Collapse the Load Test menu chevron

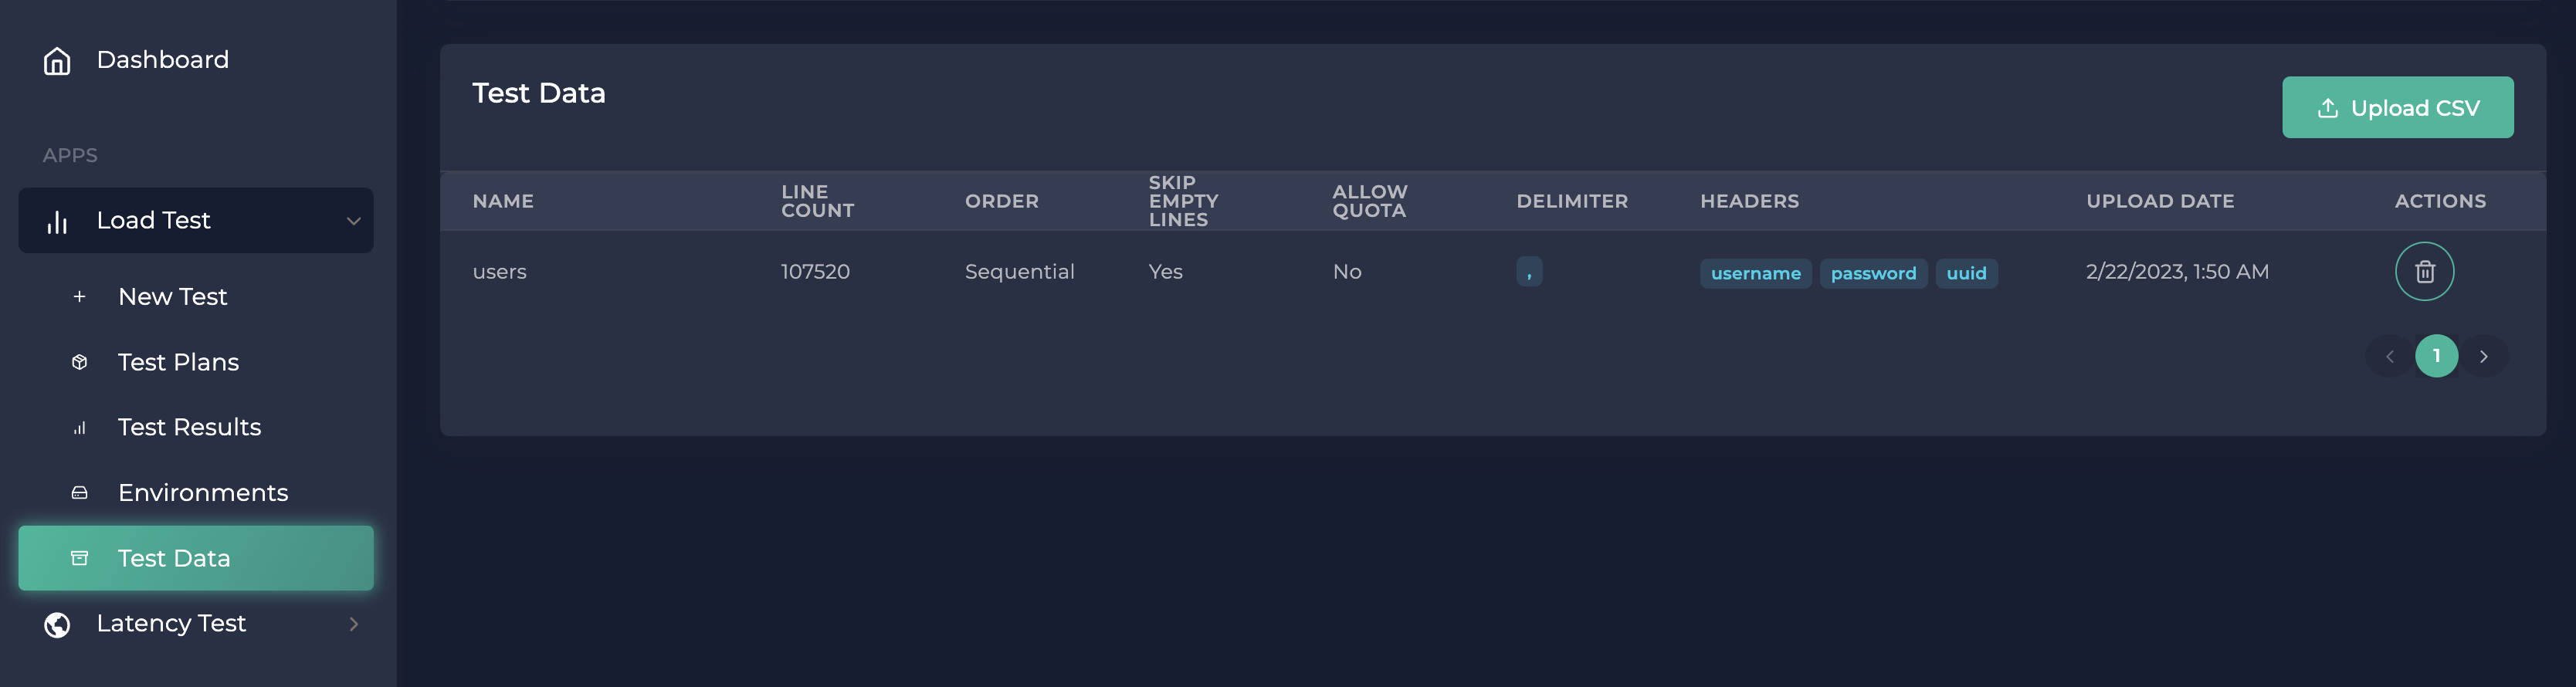(x=353, y=221)
